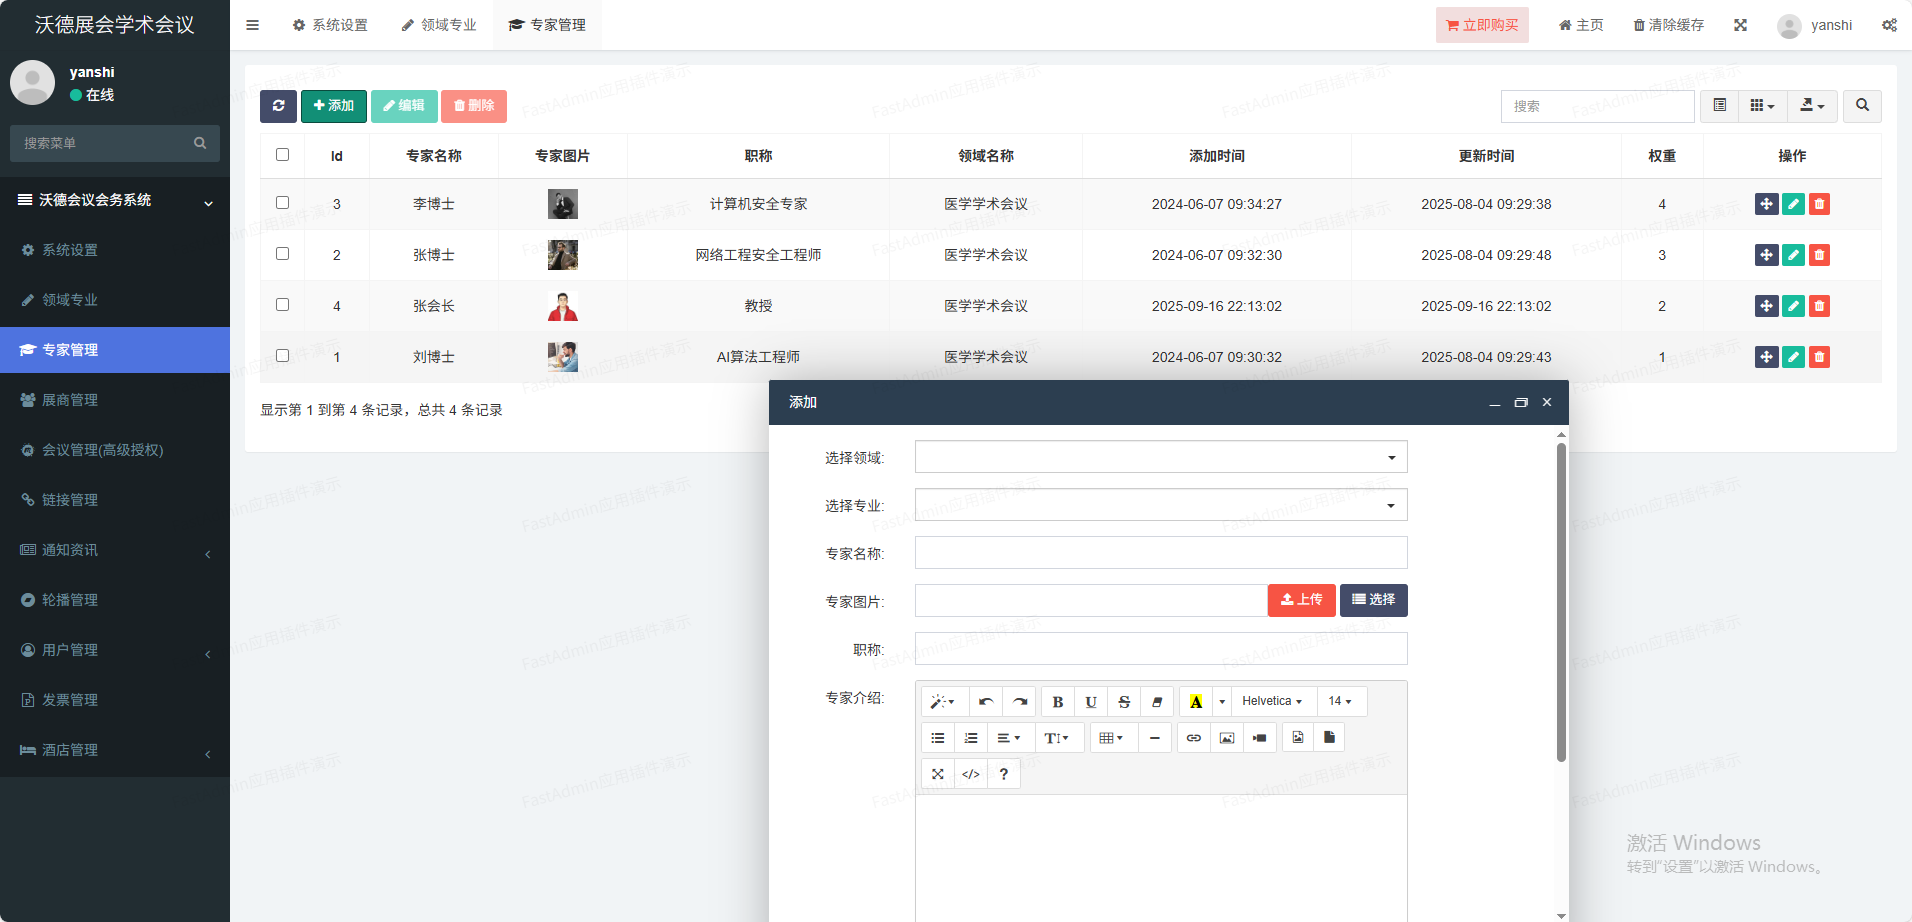Toggle strikethrough formatting in the editor

tap(1123, 702)
